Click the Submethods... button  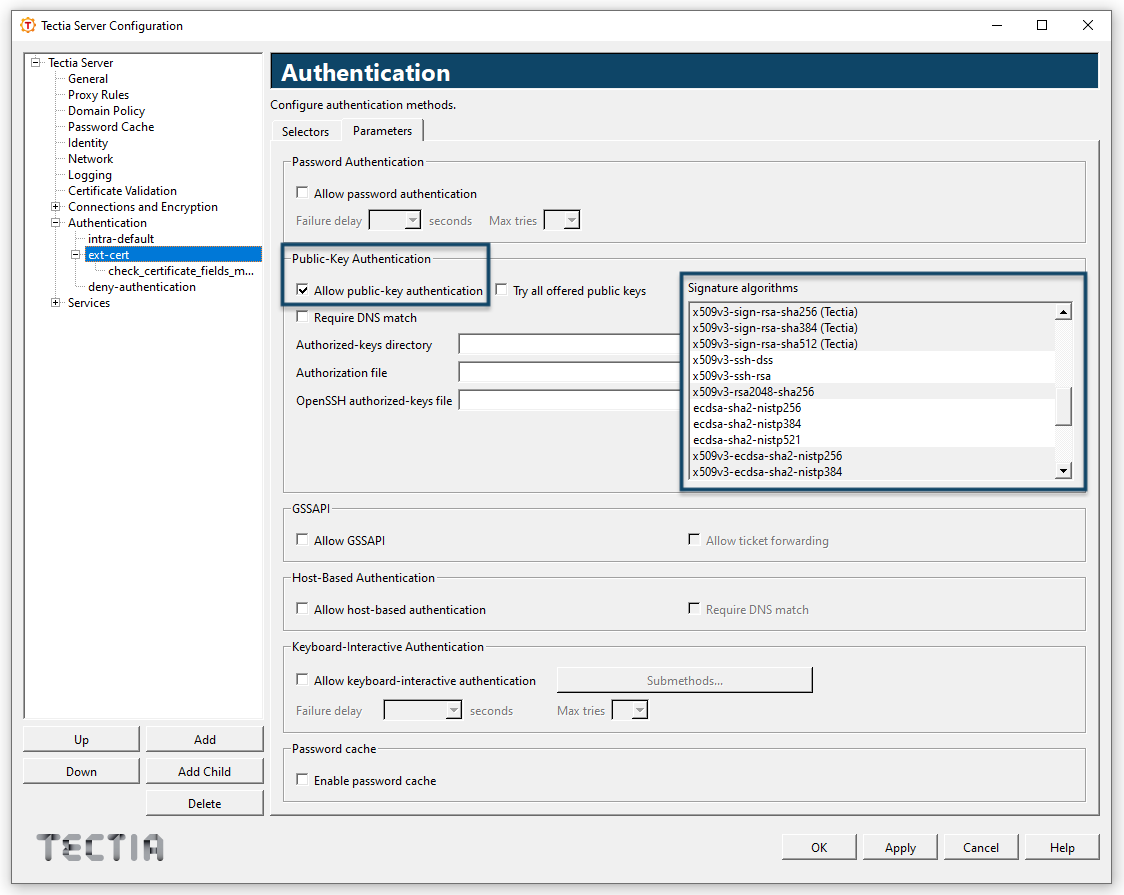tap(685, 680)
